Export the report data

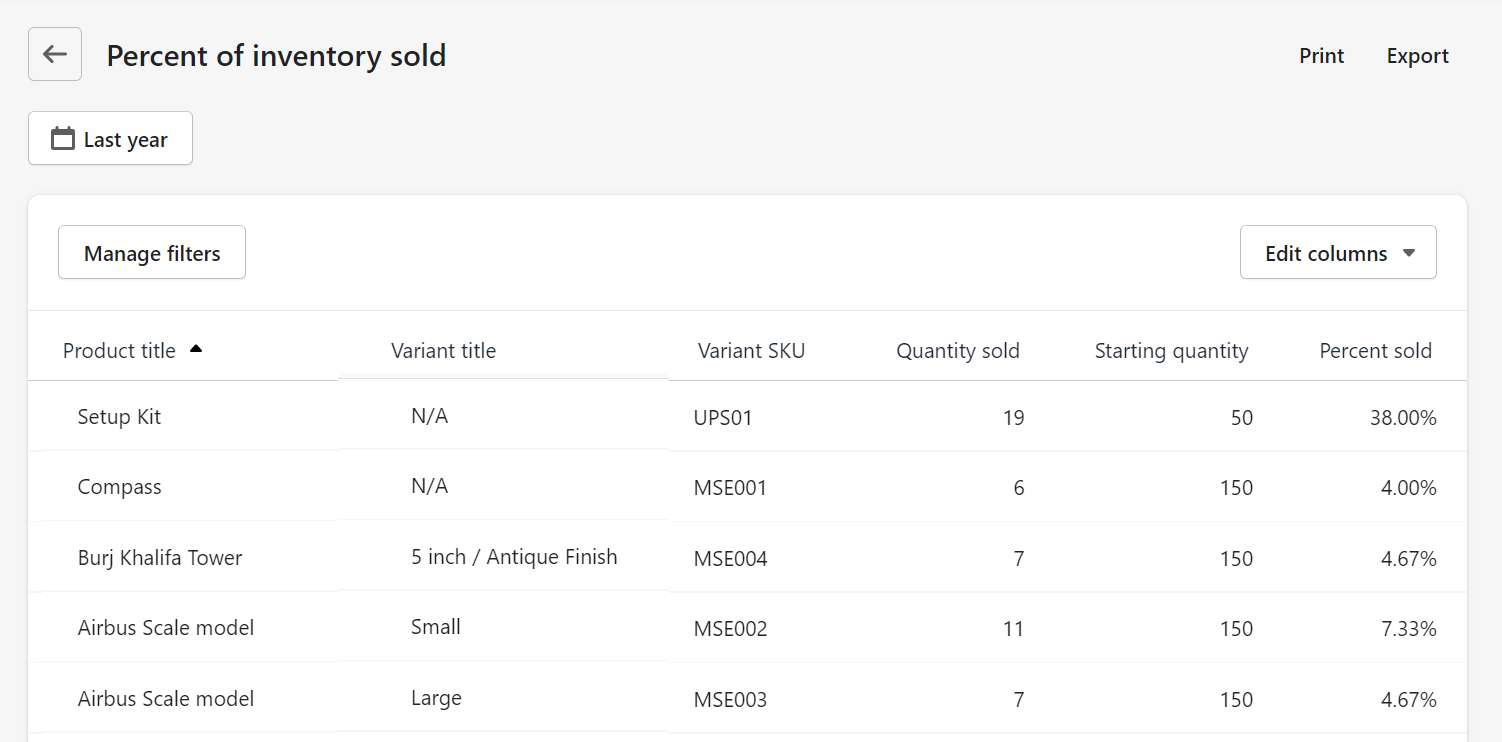click(x=1417, y=56)
